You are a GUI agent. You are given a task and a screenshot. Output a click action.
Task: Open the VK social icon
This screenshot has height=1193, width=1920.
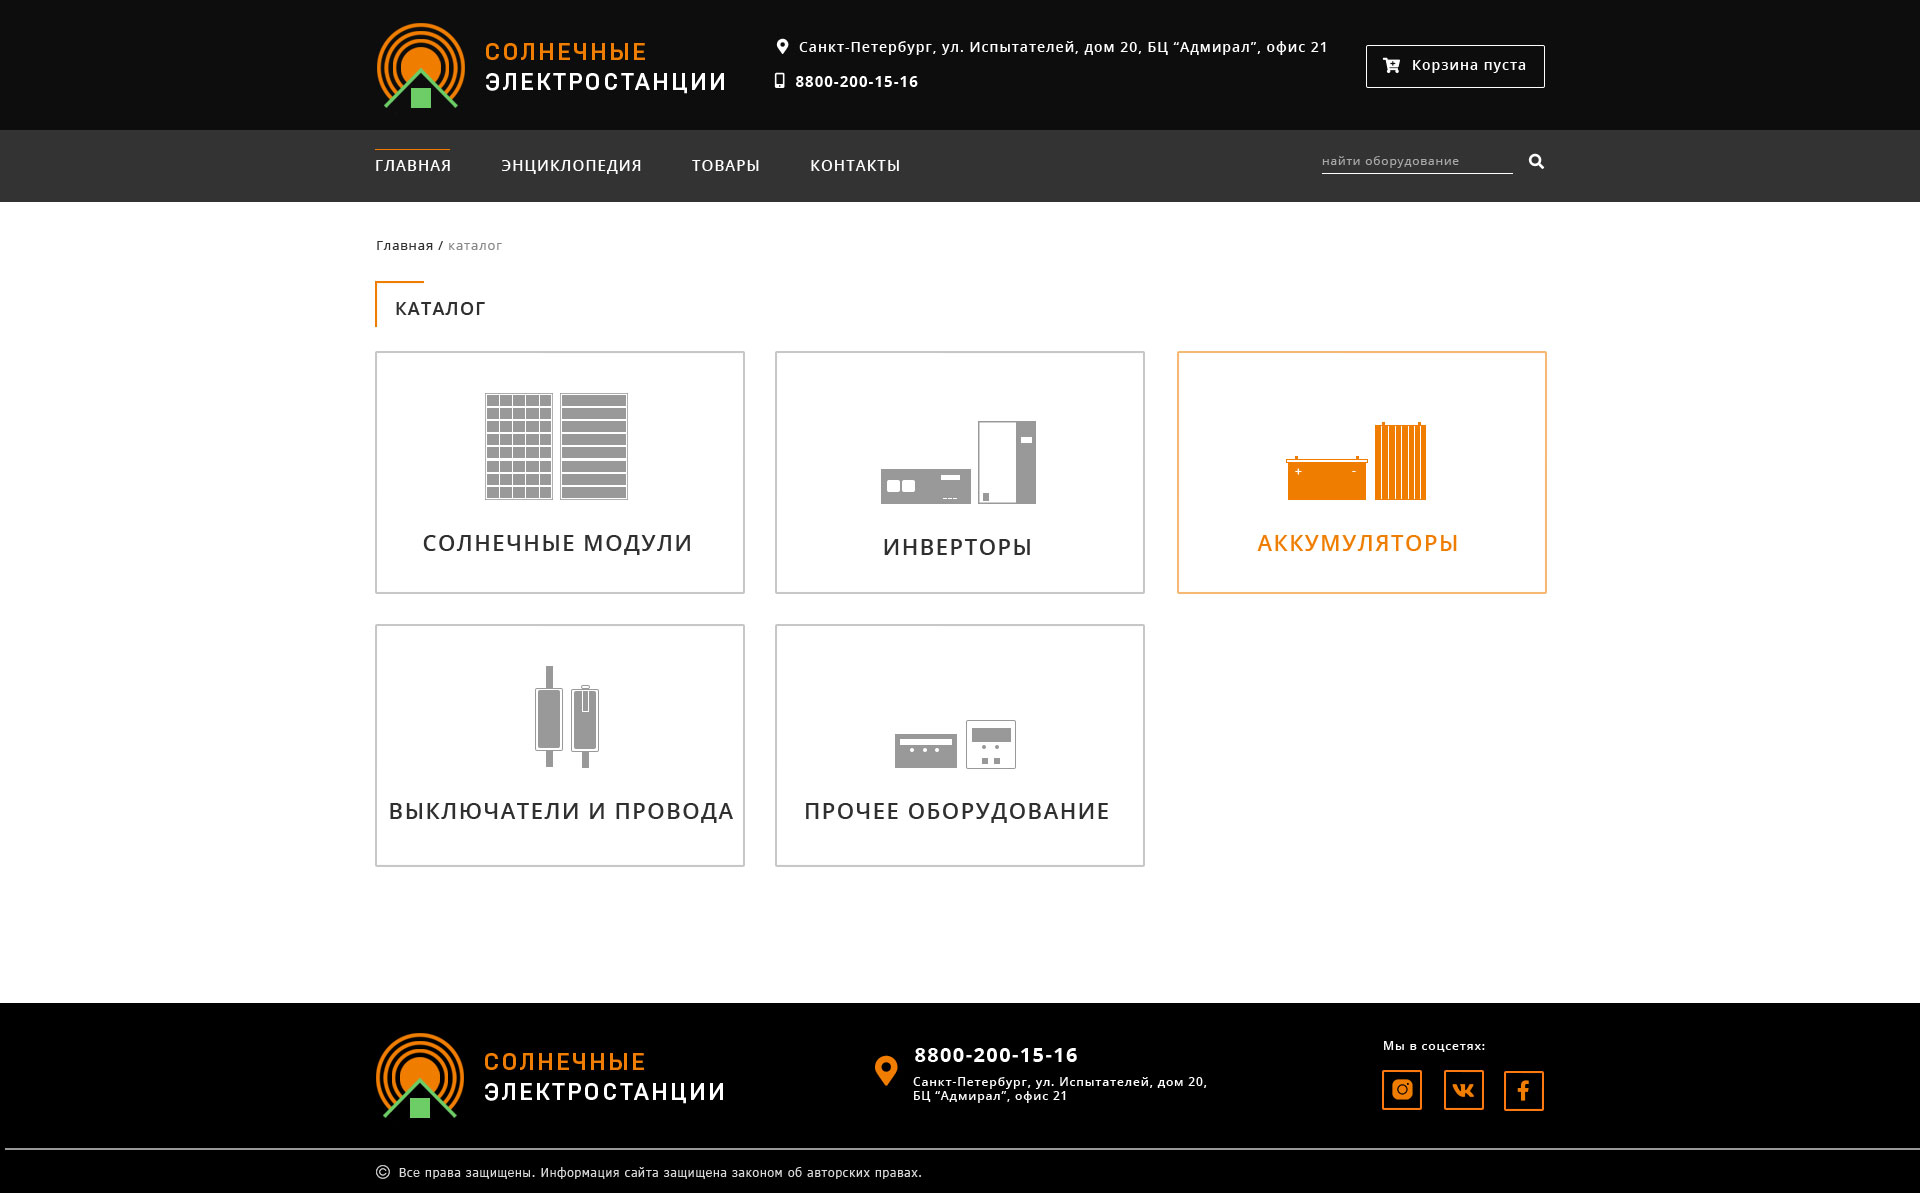click(x=1463, y=1090)
